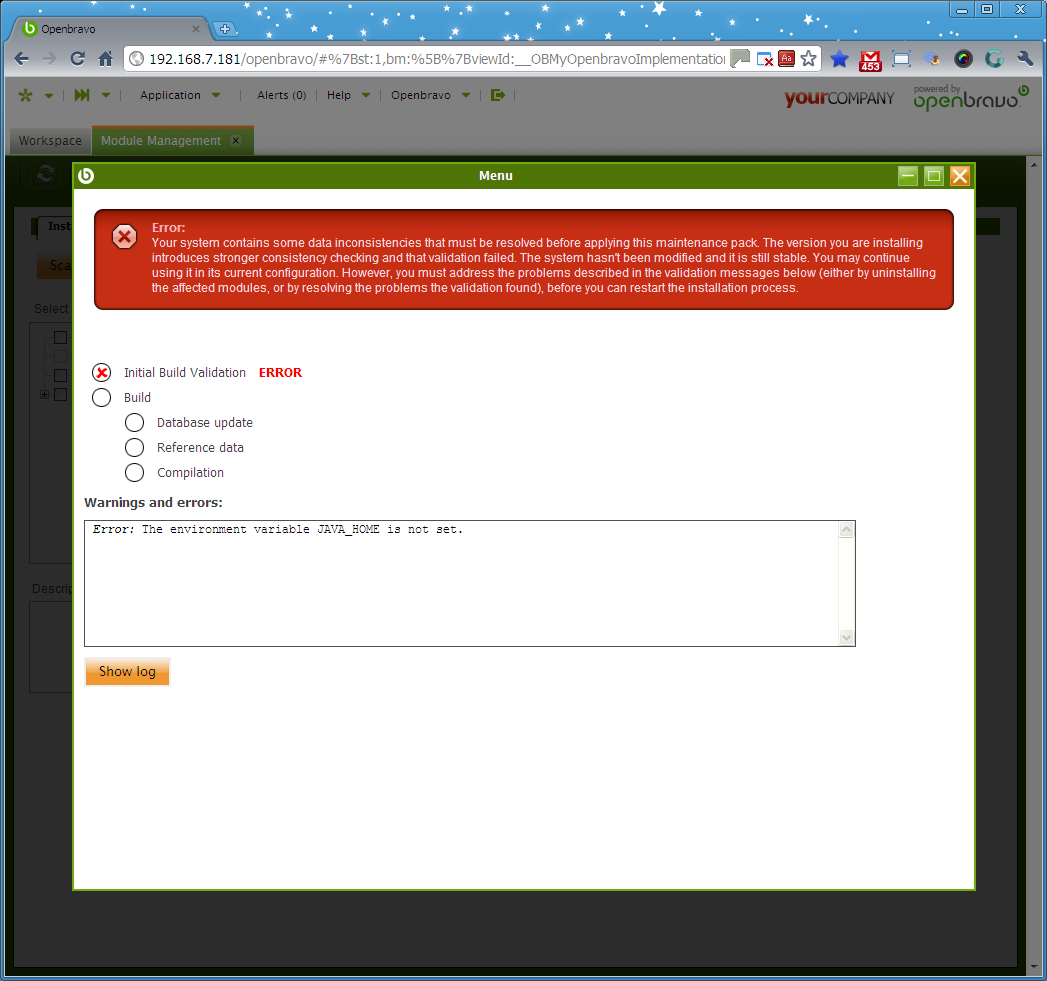This screenshot has height=981, width=1047.
Task: Click the browser address bar URL
Action: pyautogui.click(x=437, y=59)
